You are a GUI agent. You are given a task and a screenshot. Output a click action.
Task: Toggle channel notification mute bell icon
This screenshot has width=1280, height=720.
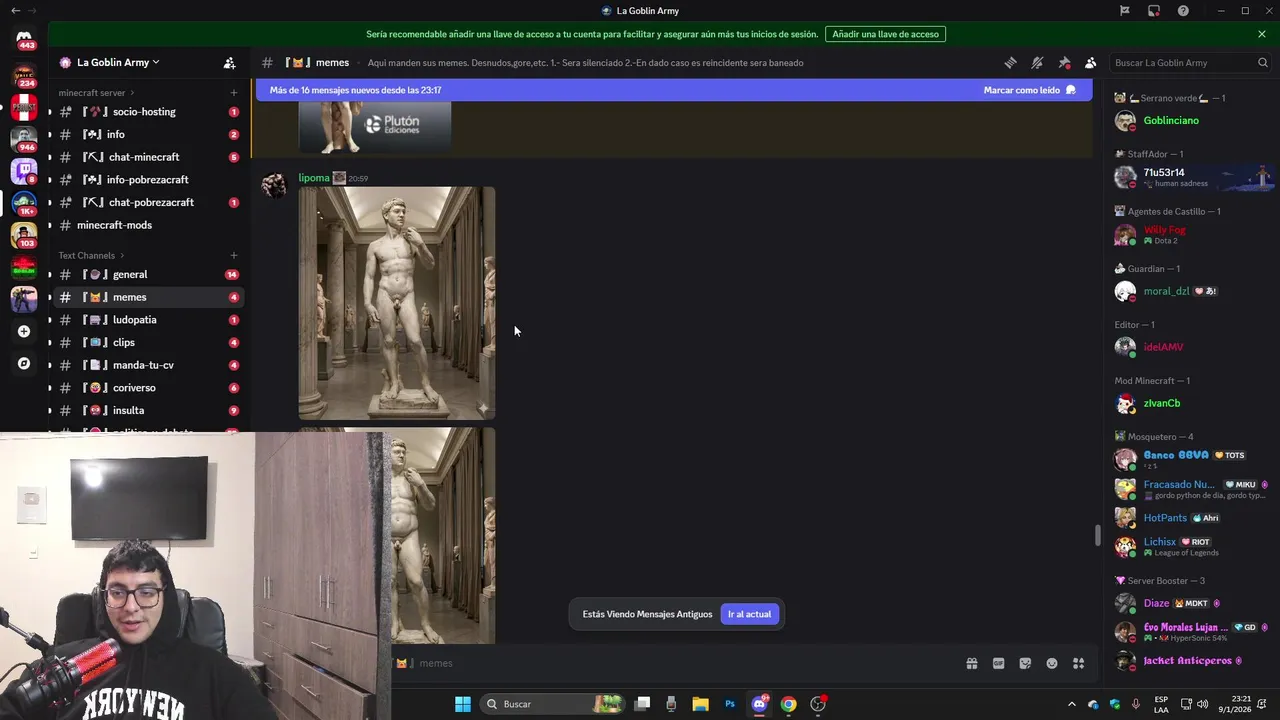[1037, 62]
